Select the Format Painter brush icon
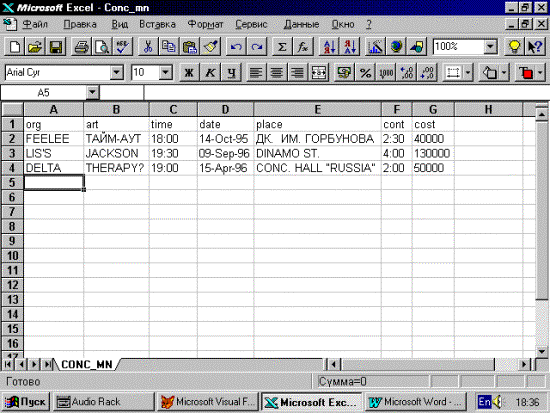Screen dimensions: 550x413 tap(211, 47)
